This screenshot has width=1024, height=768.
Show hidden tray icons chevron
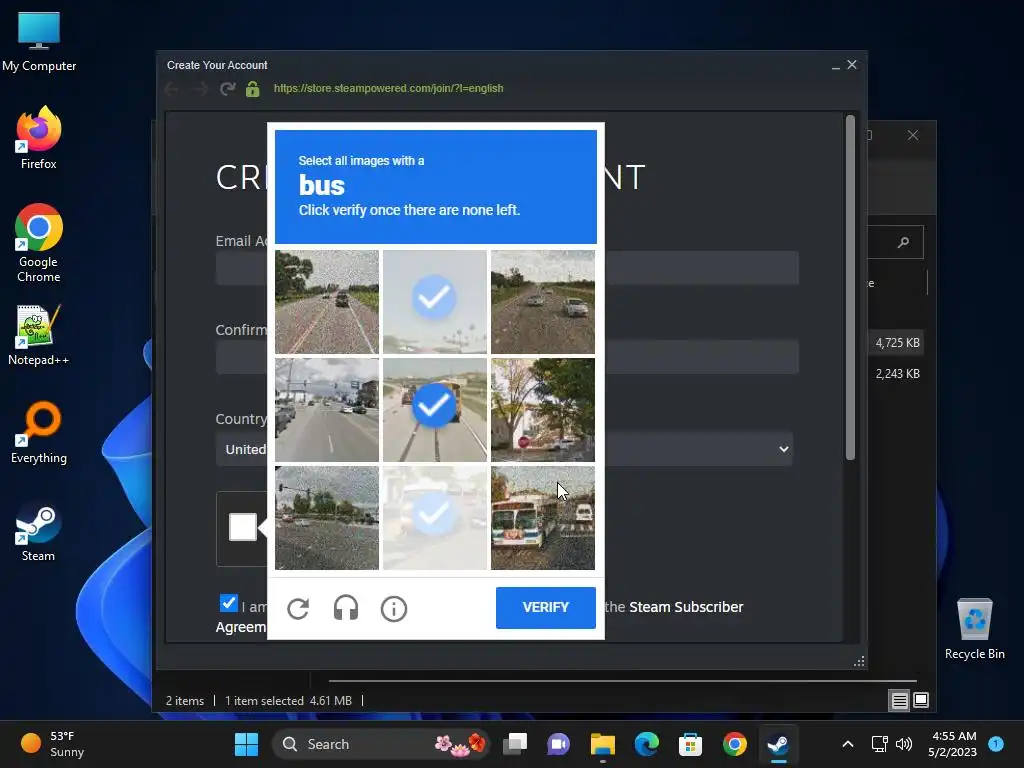click(848, 744)
